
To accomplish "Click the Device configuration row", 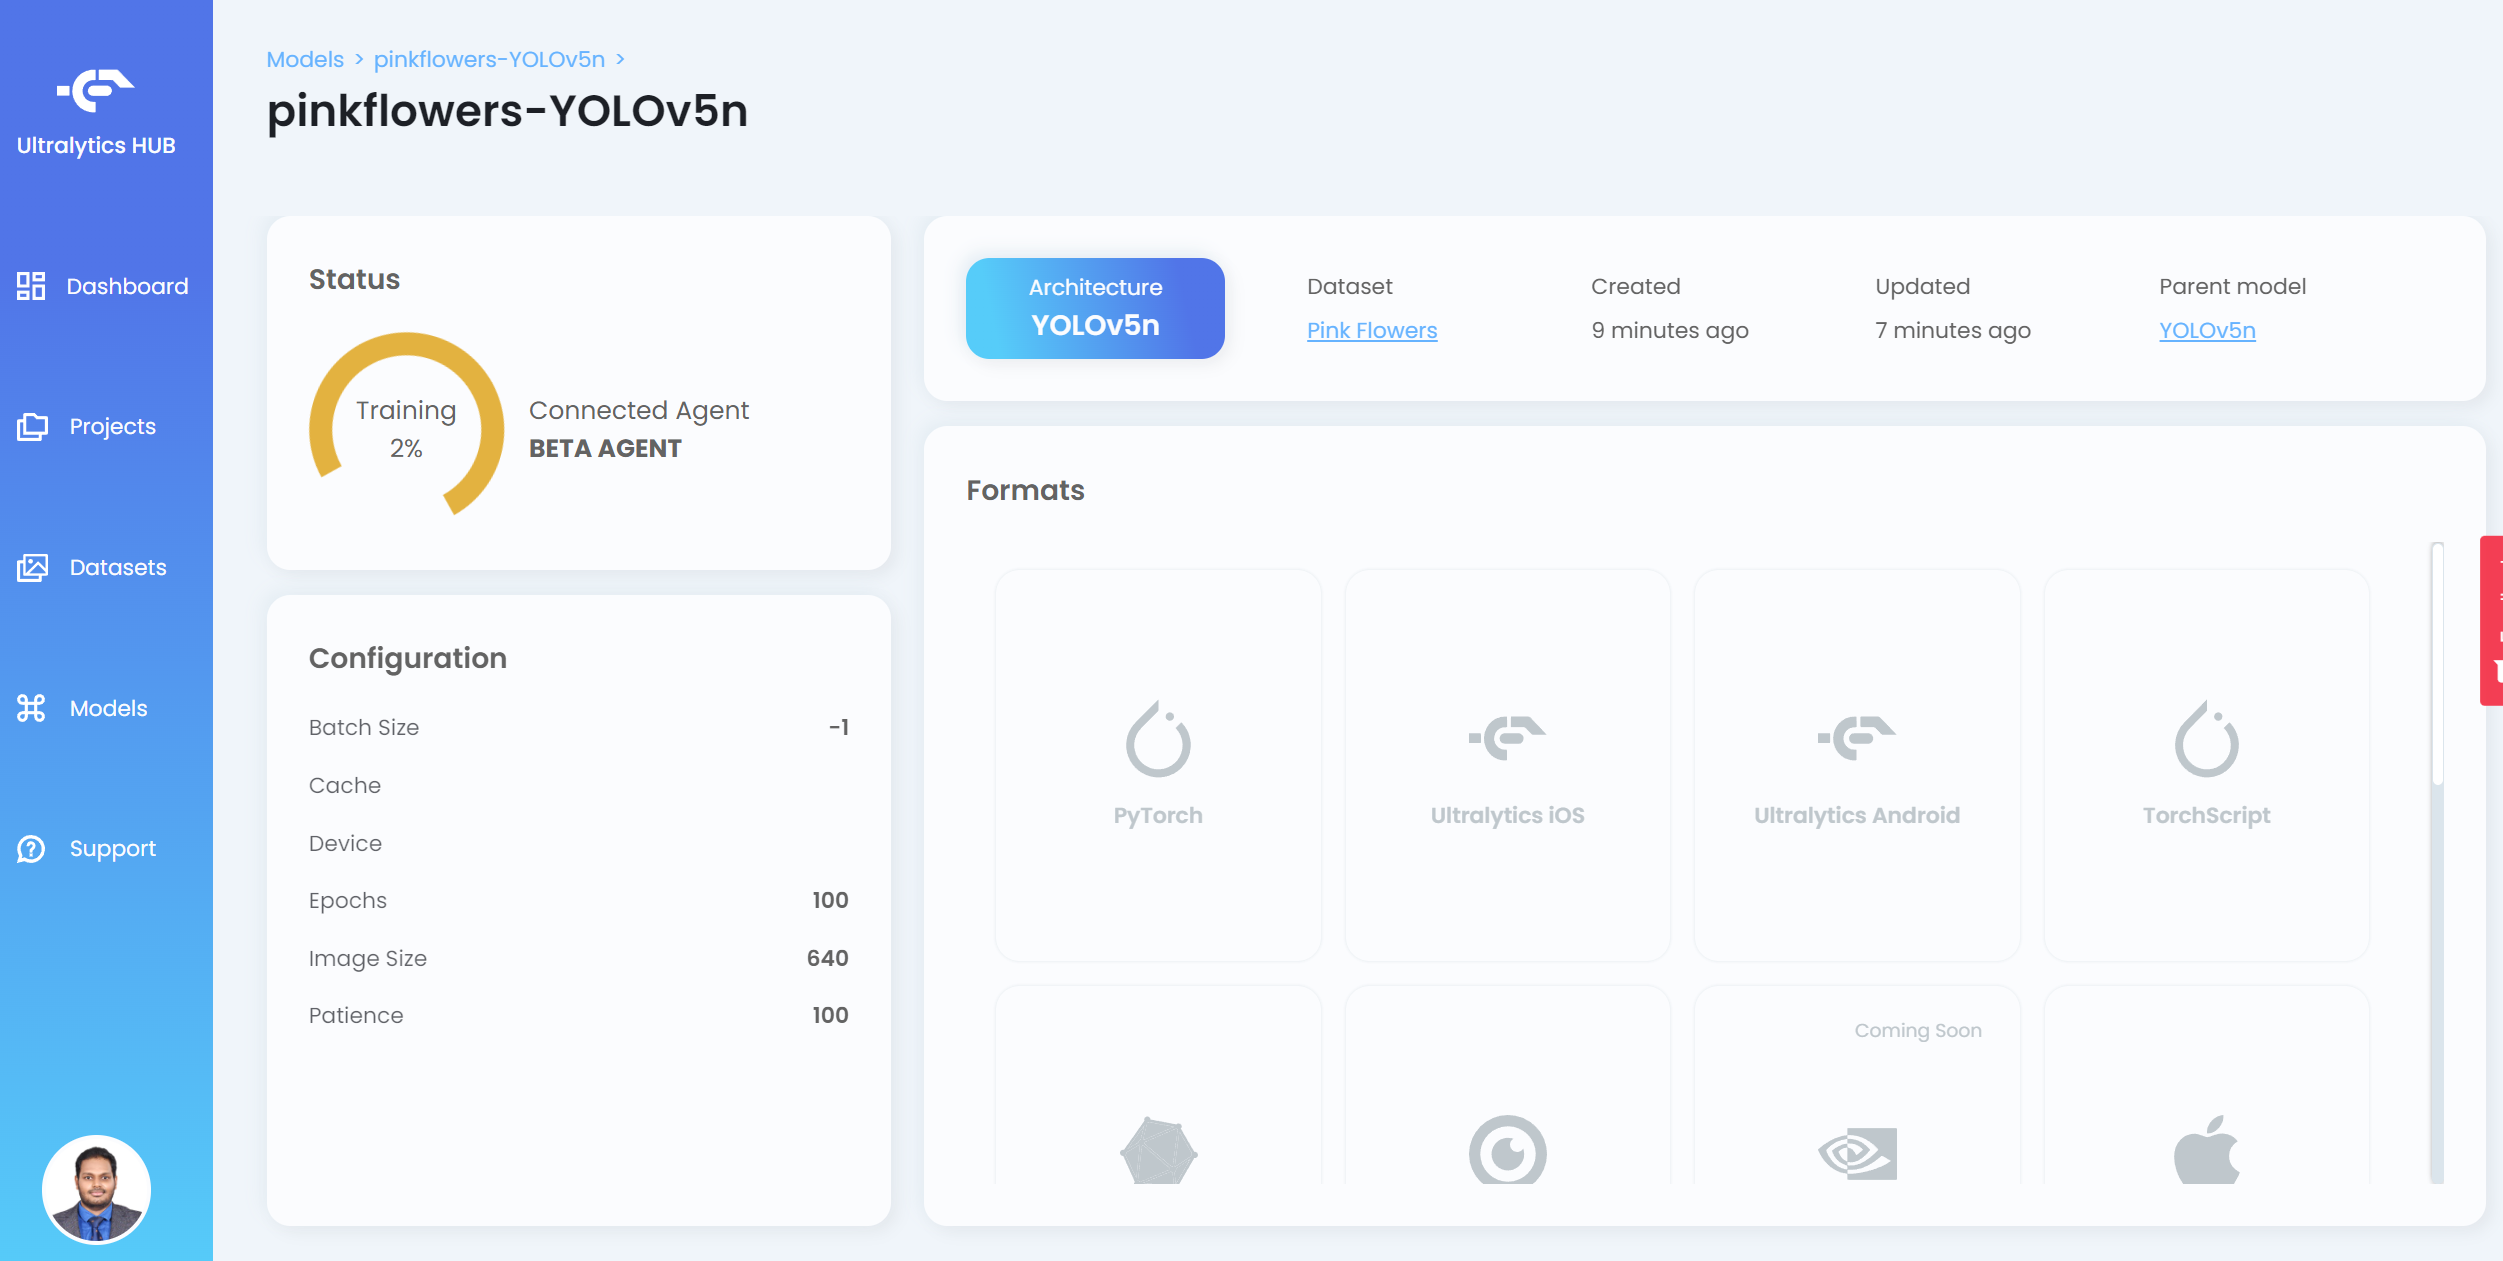I will [x=578, y=843].
